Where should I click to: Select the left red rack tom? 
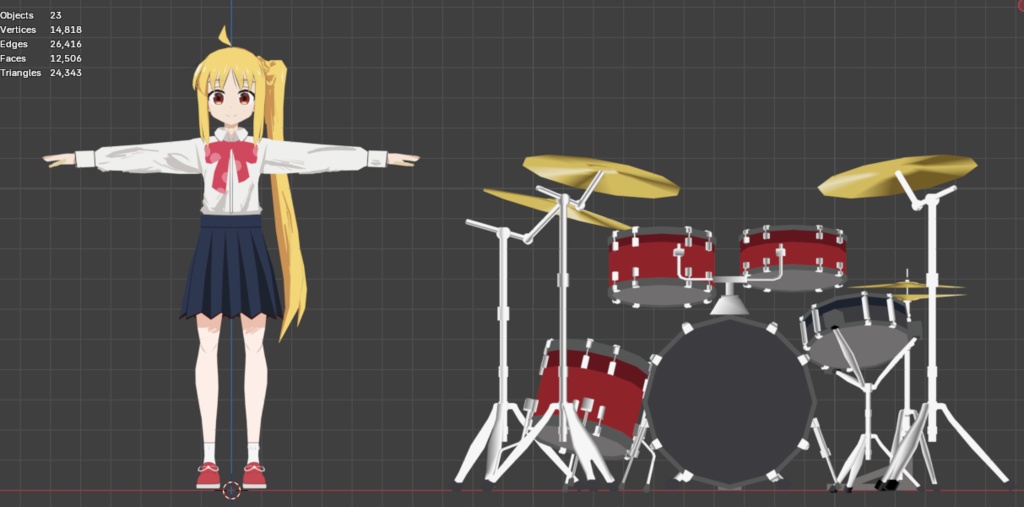point(661,267)
